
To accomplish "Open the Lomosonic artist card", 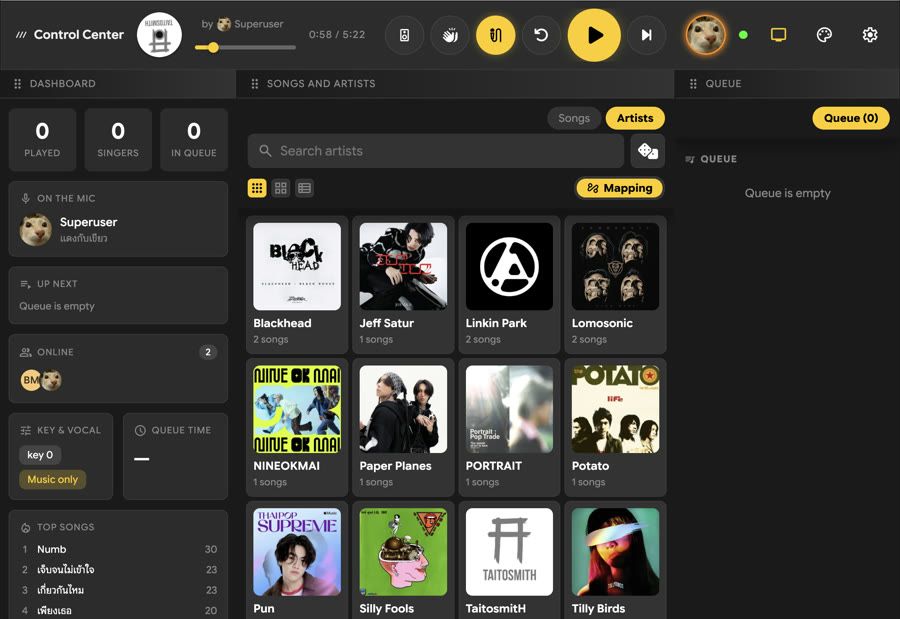I will (x=615, y=285).
